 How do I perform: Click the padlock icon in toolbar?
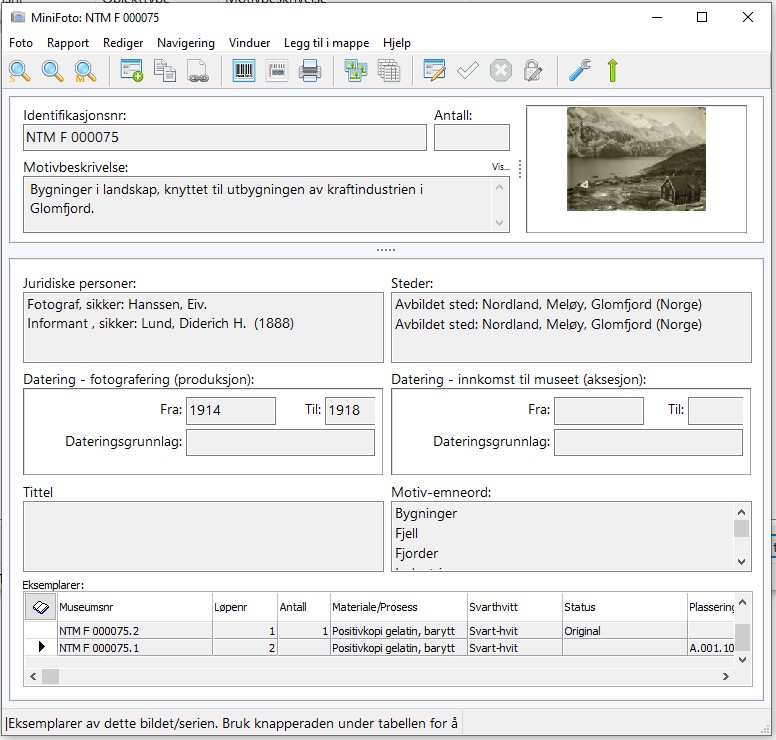533,70
